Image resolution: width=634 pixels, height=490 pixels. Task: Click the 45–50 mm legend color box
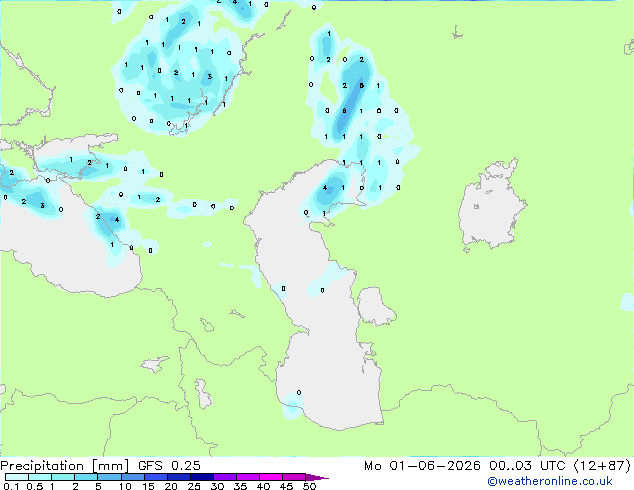294,477
